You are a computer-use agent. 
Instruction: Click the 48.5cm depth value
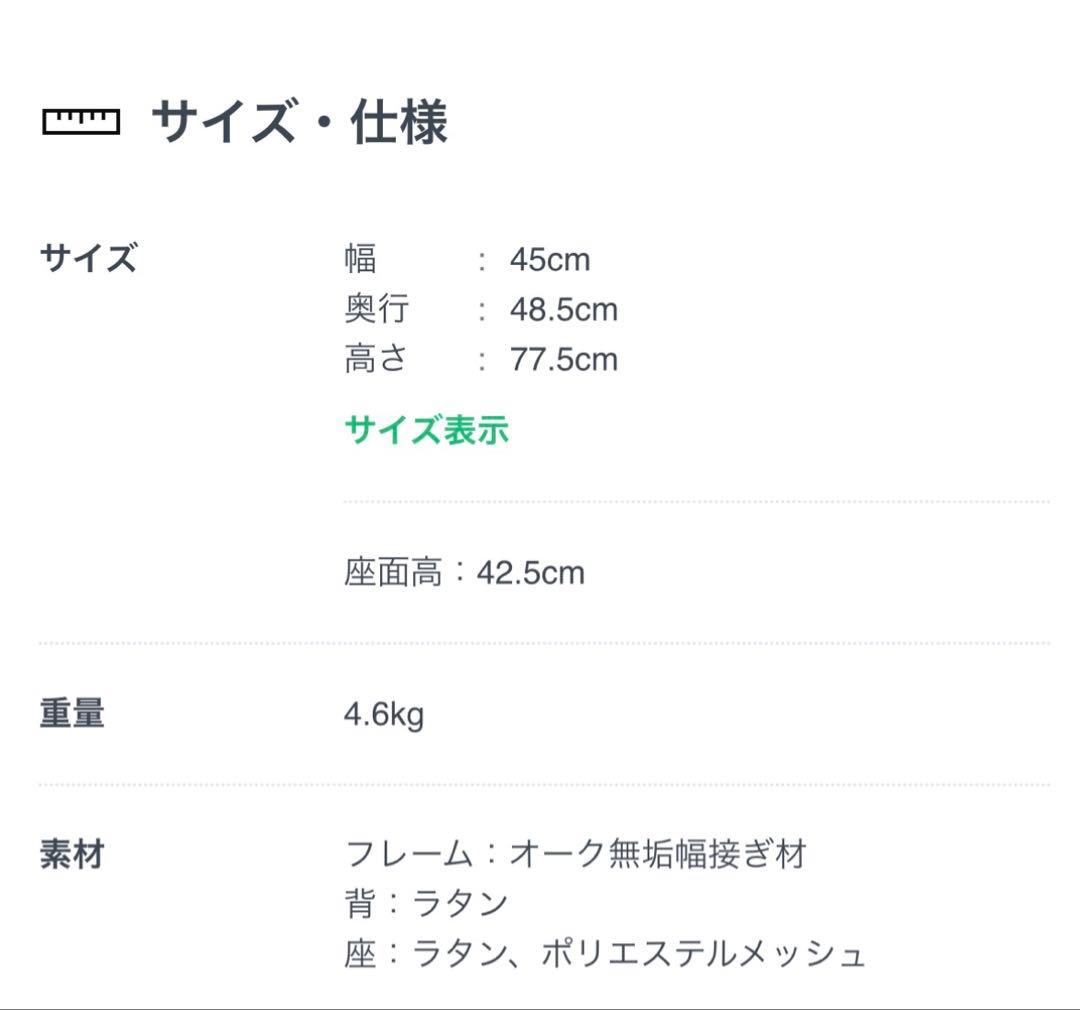[564, 310]
